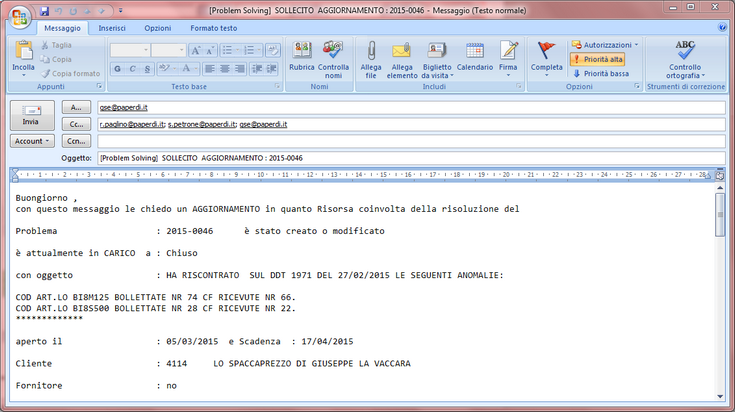
Task: Toggle Priorità alta importance
Action: pyautogui.click(x=598, y=59)
